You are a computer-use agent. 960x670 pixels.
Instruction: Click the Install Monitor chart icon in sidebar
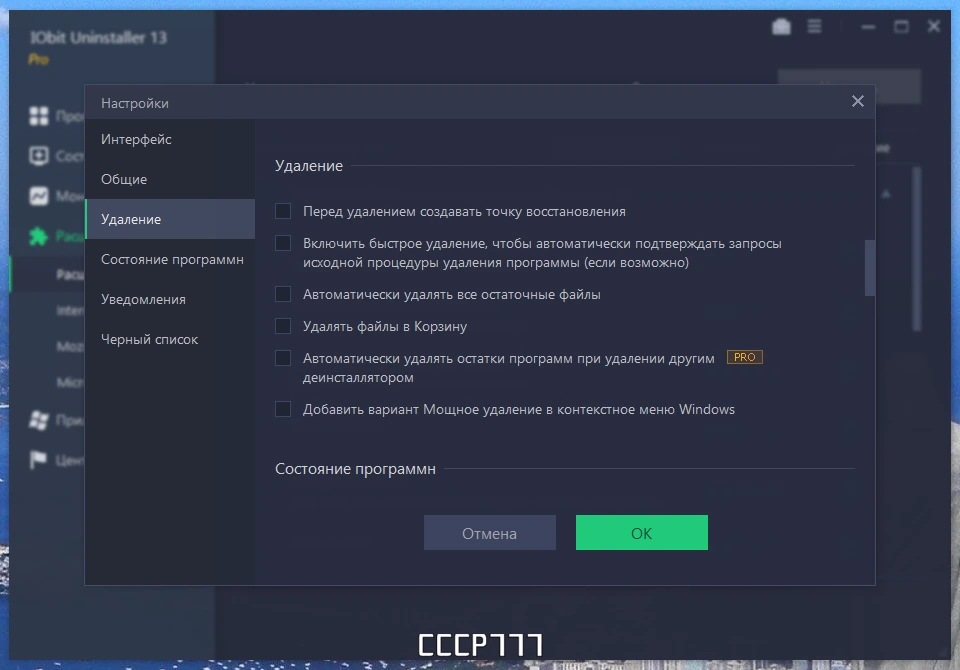pos(39,196)
